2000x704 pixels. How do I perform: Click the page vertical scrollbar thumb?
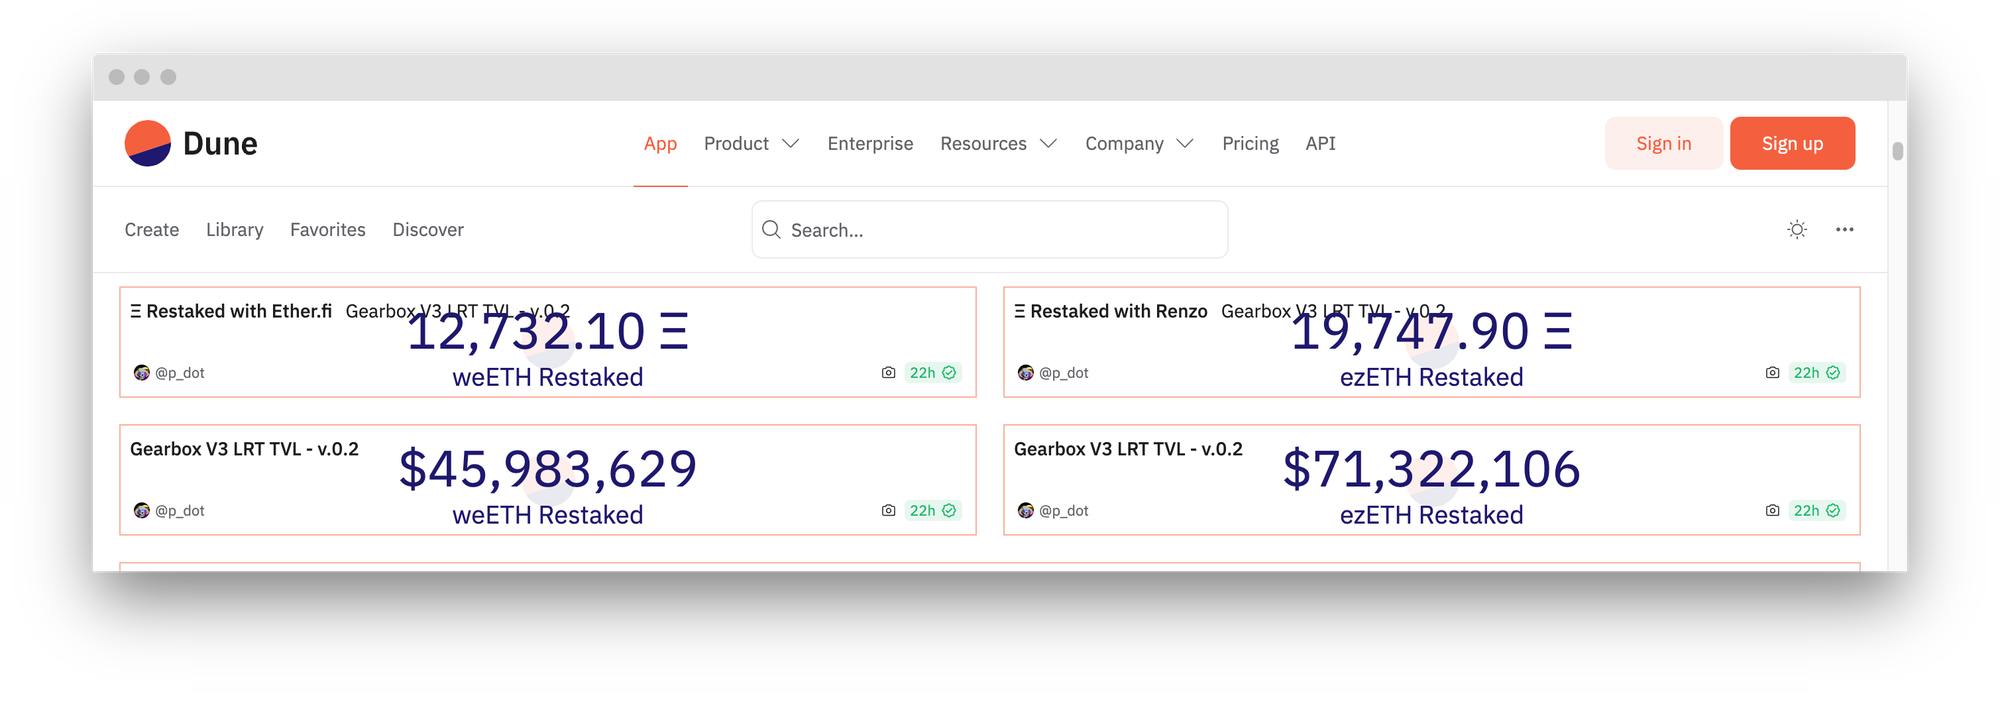click(1897, 151)
